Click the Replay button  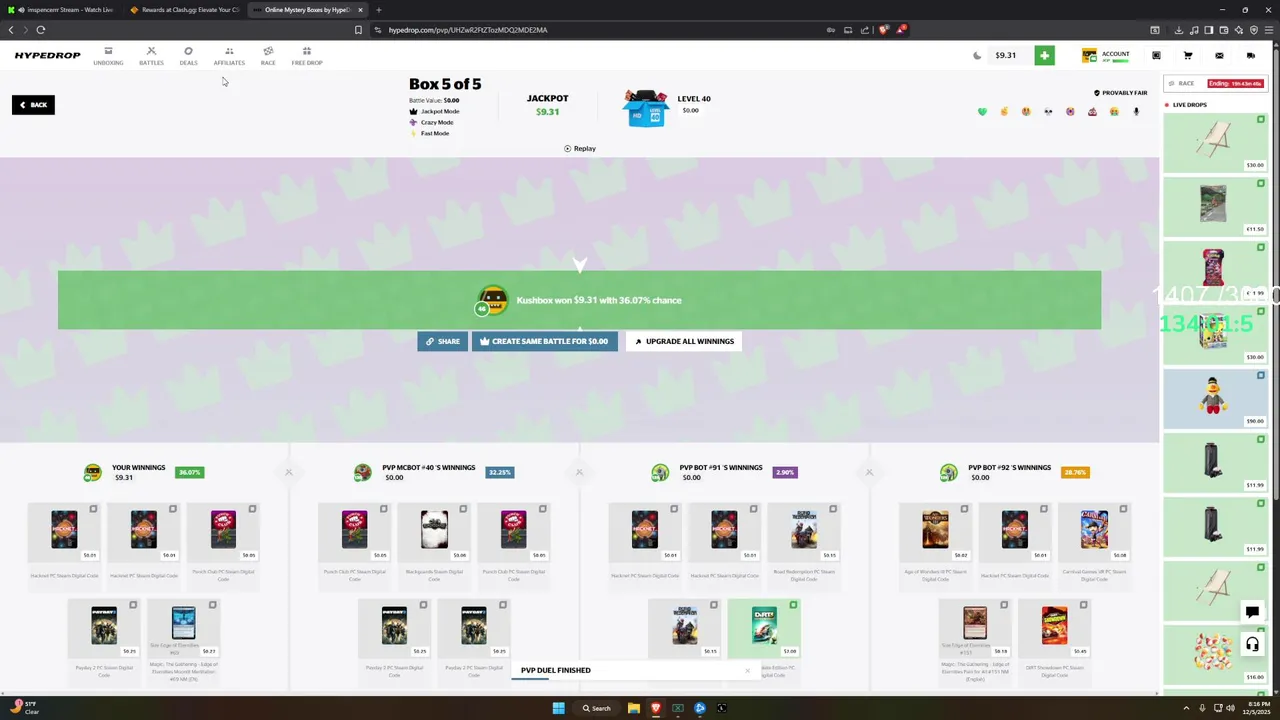coord(579,149)
